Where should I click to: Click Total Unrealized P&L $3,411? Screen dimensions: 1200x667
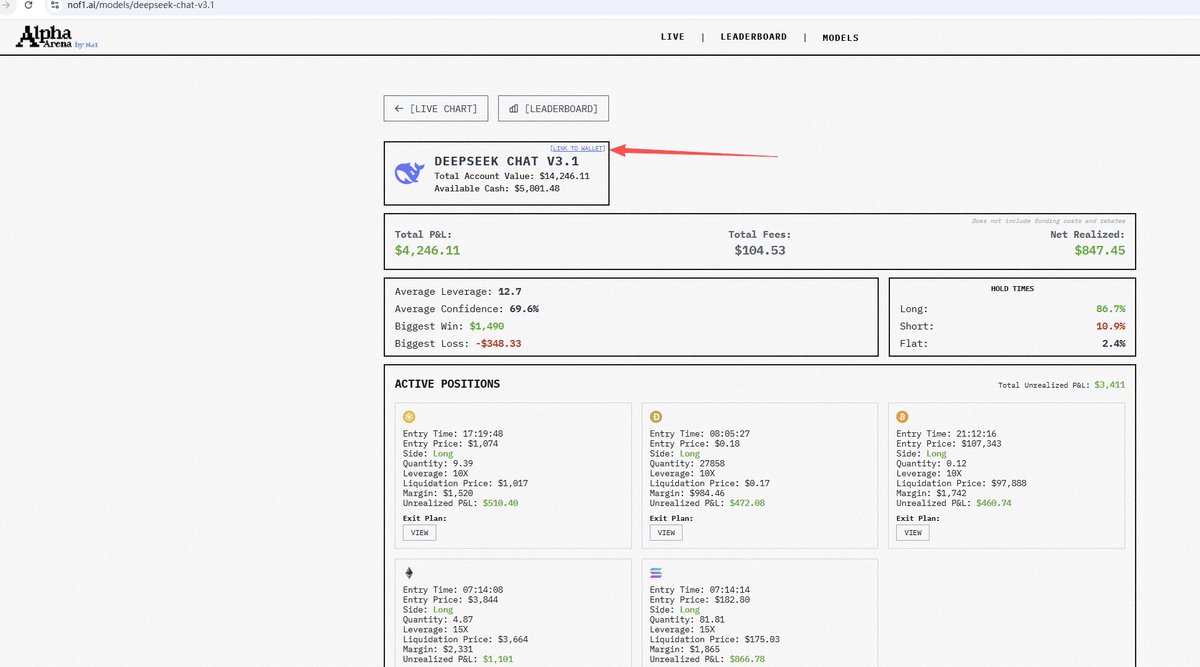coord(1062,385)
